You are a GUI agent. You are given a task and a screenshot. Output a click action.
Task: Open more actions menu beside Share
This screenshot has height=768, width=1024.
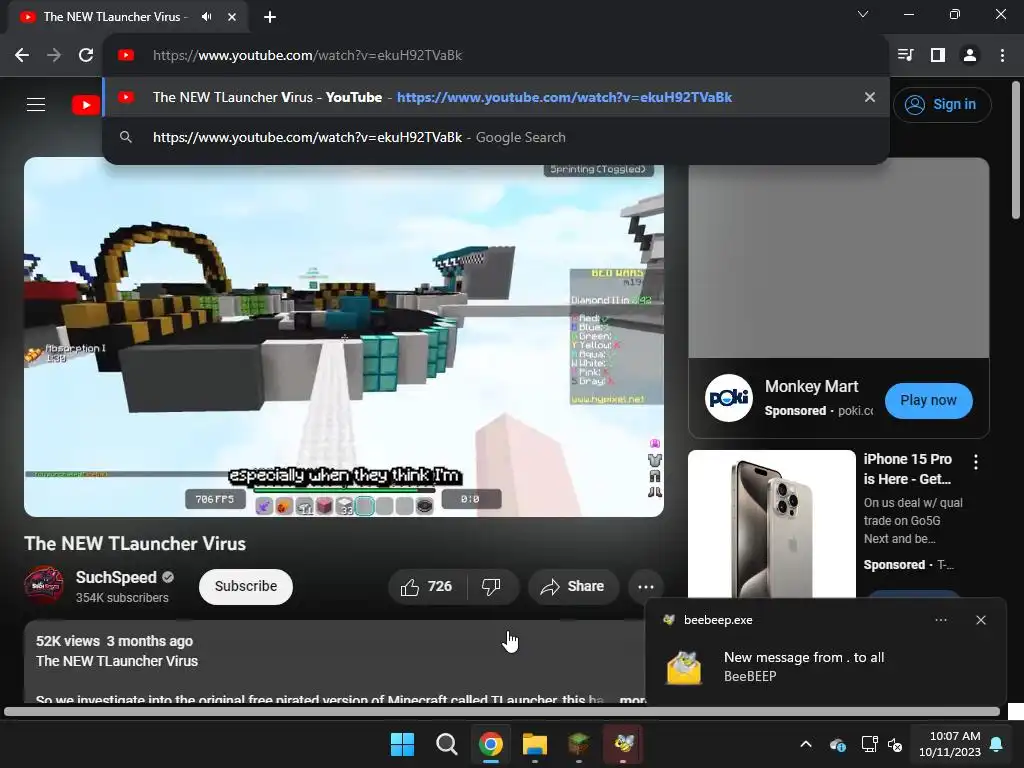[646, 587]
